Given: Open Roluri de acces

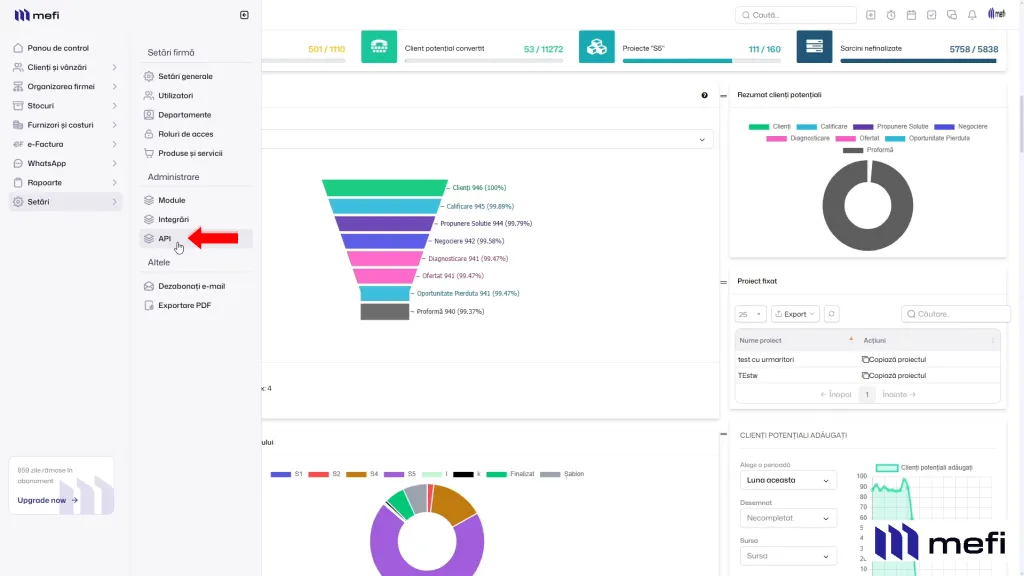Looking at the screenshot, I should pyautogui.click(x=185, y=134).
